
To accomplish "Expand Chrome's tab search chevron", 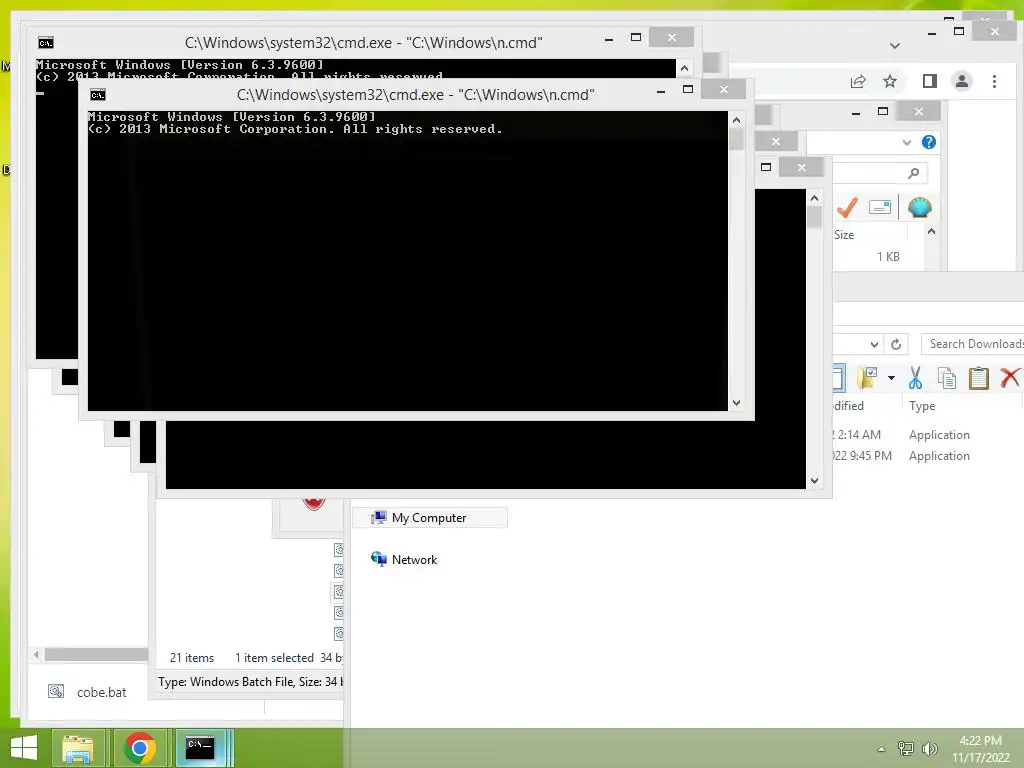I will click(895, 46).
